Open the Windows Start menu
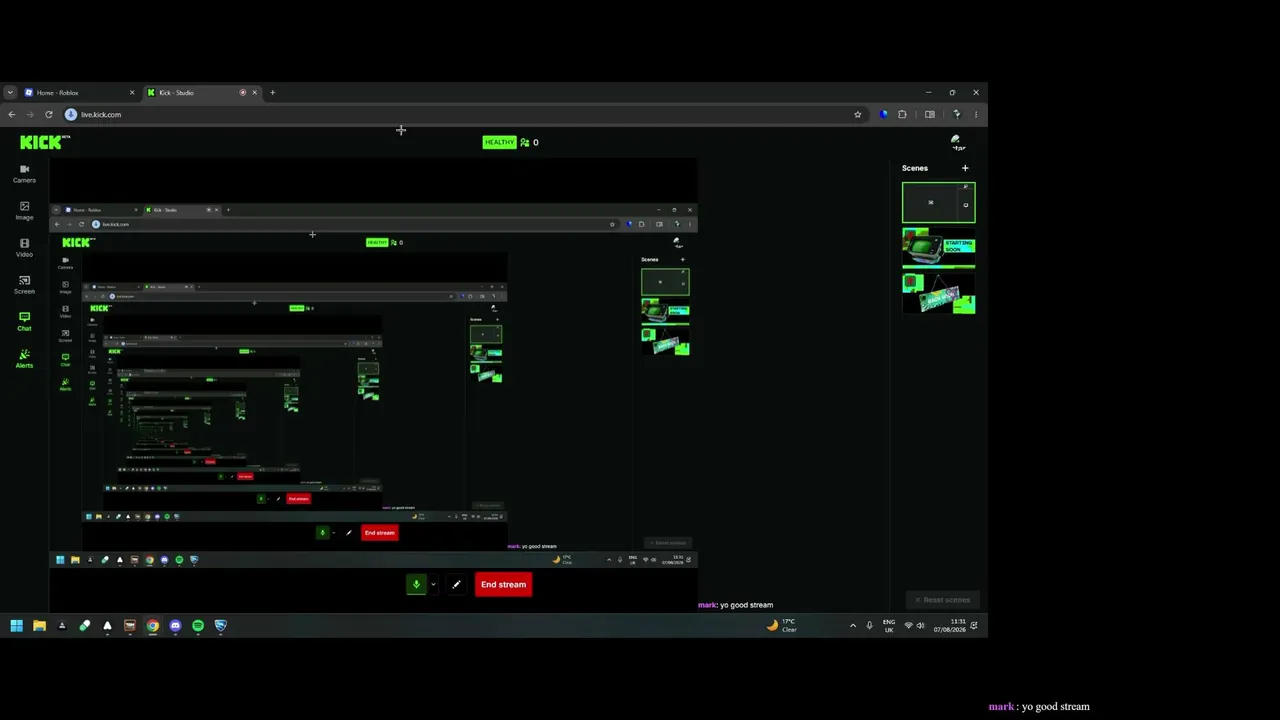The height and width of the screenshot is (720, 1280). [x=16, y=626]
